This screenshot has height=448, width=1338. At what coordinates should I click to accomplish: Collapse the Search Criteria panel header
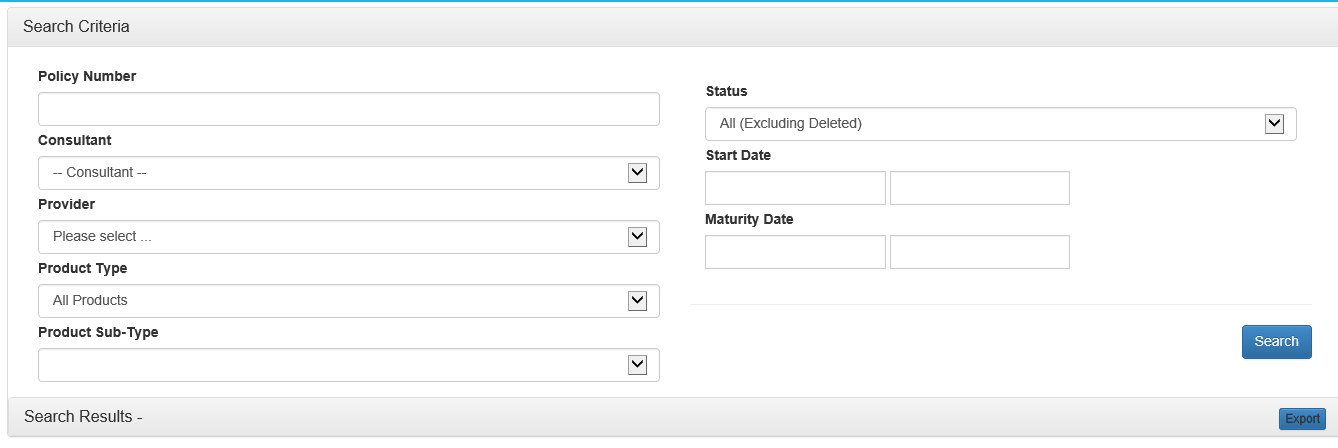click(x=76, y=27)
